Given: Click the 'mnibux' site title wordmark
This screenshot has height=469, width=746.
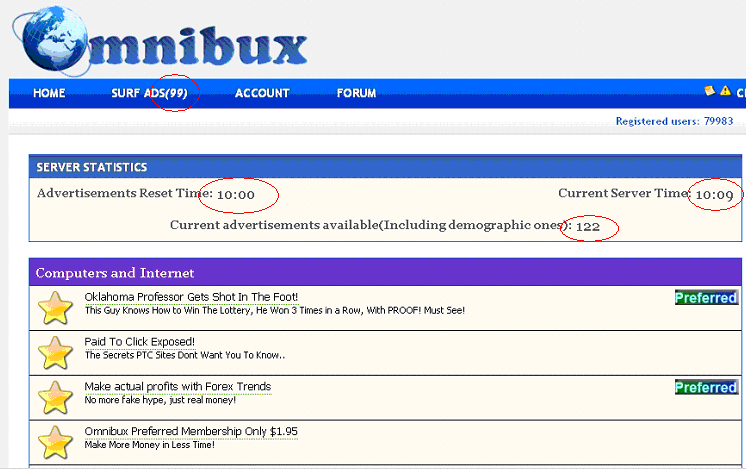Looking at the screenshot, I should coord(197,46).
